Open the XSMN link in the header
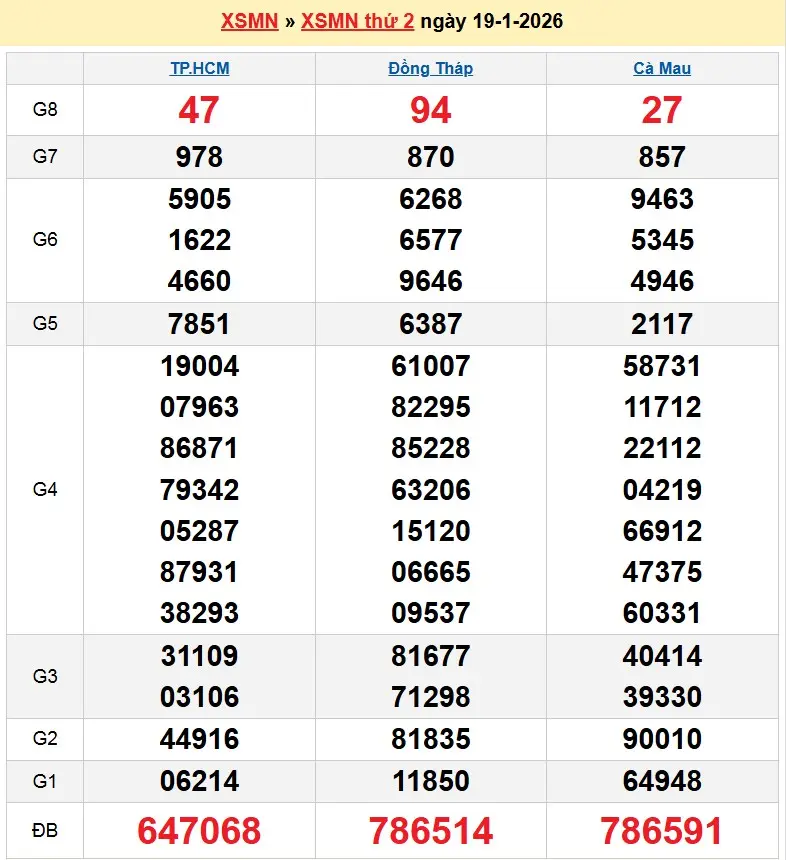This screenshot has height=860, width=786. [248, 21]
